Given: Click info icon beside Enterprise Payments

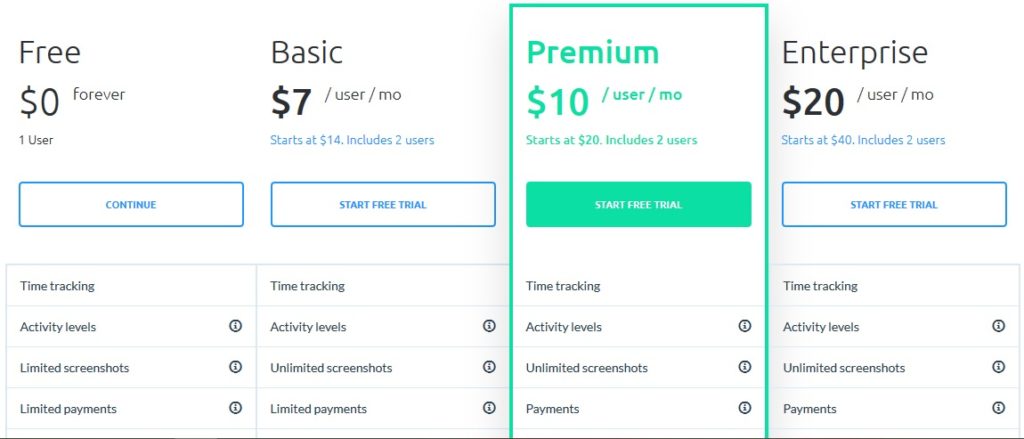Looking at the screenshot, I should click(999, 408).
